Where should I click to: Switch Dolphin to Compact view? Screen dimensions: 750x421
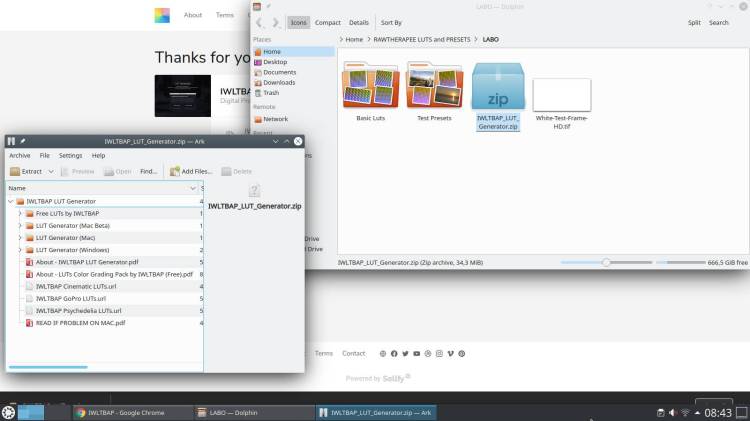328,22
